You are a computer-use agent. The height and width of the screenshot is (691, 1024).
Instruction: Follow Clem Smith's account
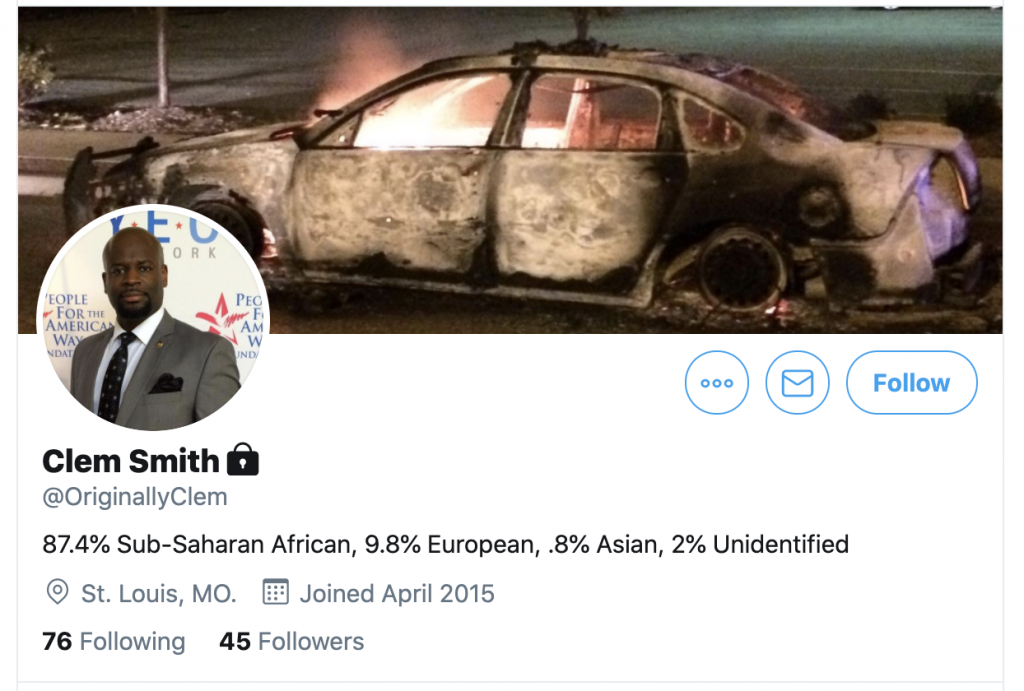[x=912, y=383]
